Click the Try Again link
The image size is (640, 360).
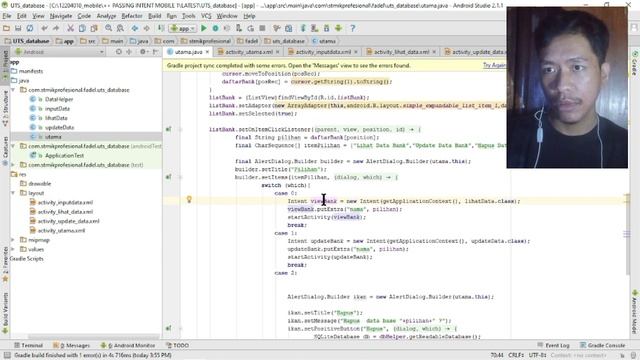tap(494, 65)
